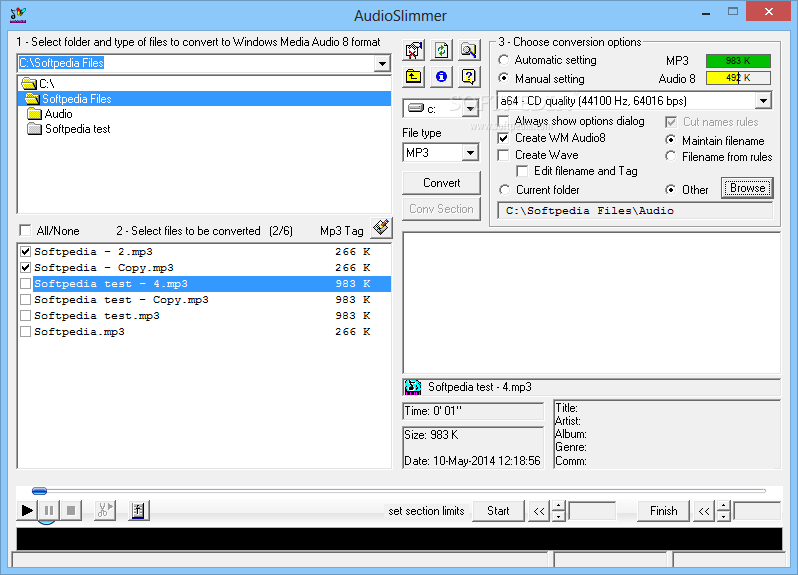Screen dimensions: 798x575
Task: Choose Filename from rules option
Action: [x=671, y=156]
